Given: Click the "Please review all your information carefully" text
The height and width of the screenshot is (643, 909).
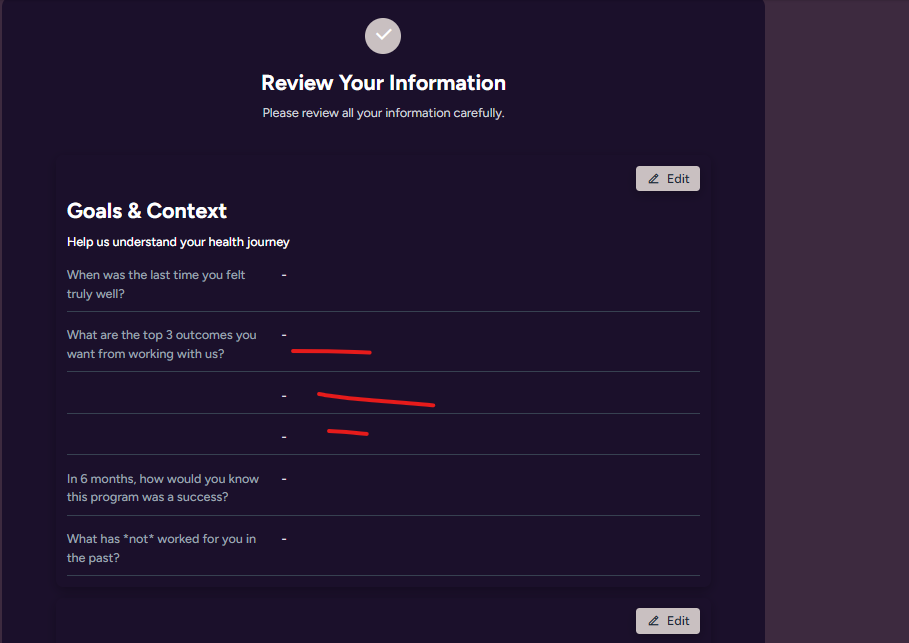Looking at the screenshot, I should pyautogui.click(x=383, y=113).
